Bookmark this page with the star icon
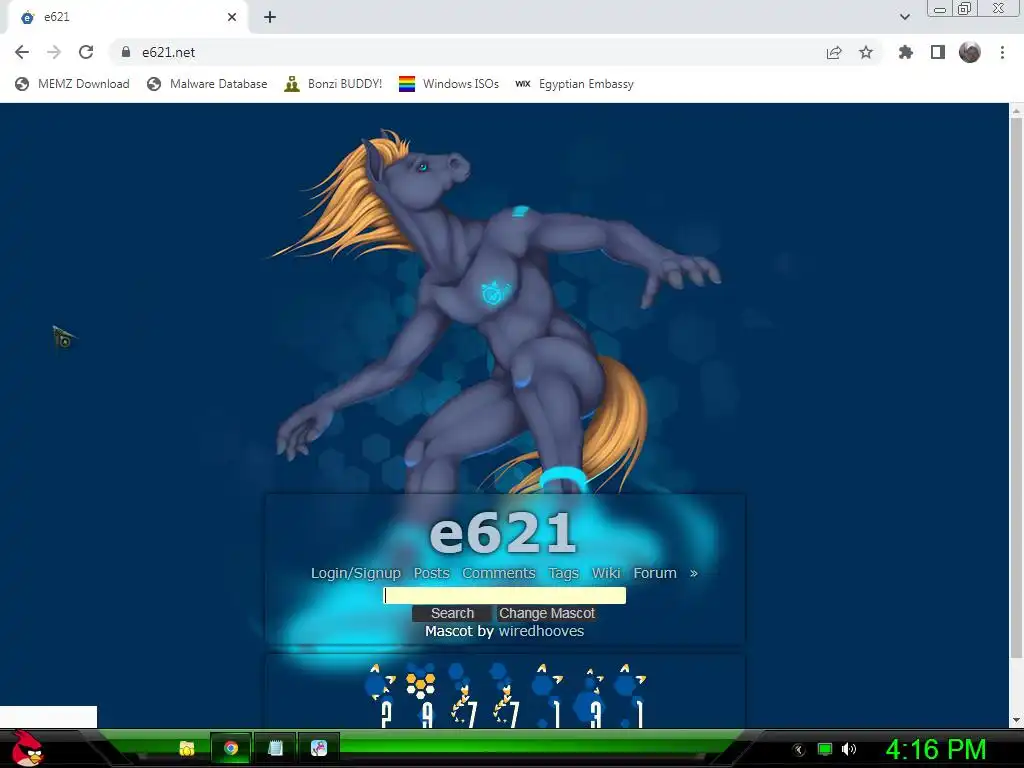The width and height of the screenshot is (1024, 768). pos(866,52)
